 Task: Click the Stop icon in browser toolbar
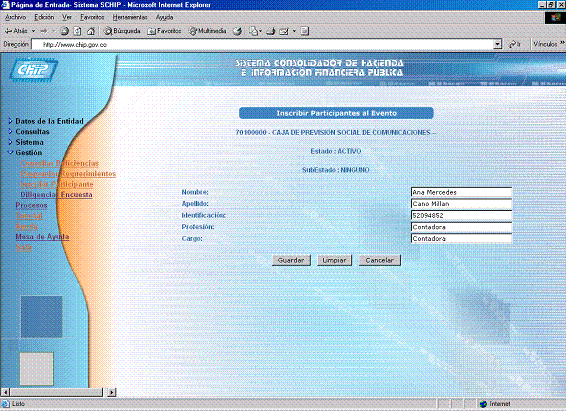pos(65,31)
